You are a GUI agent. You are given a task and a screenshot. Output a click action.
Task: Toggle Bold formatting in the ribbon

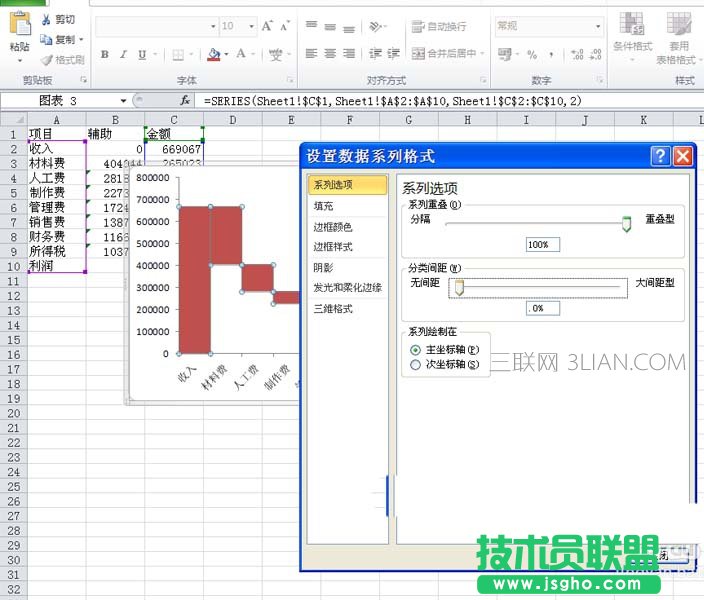(104, 55)
